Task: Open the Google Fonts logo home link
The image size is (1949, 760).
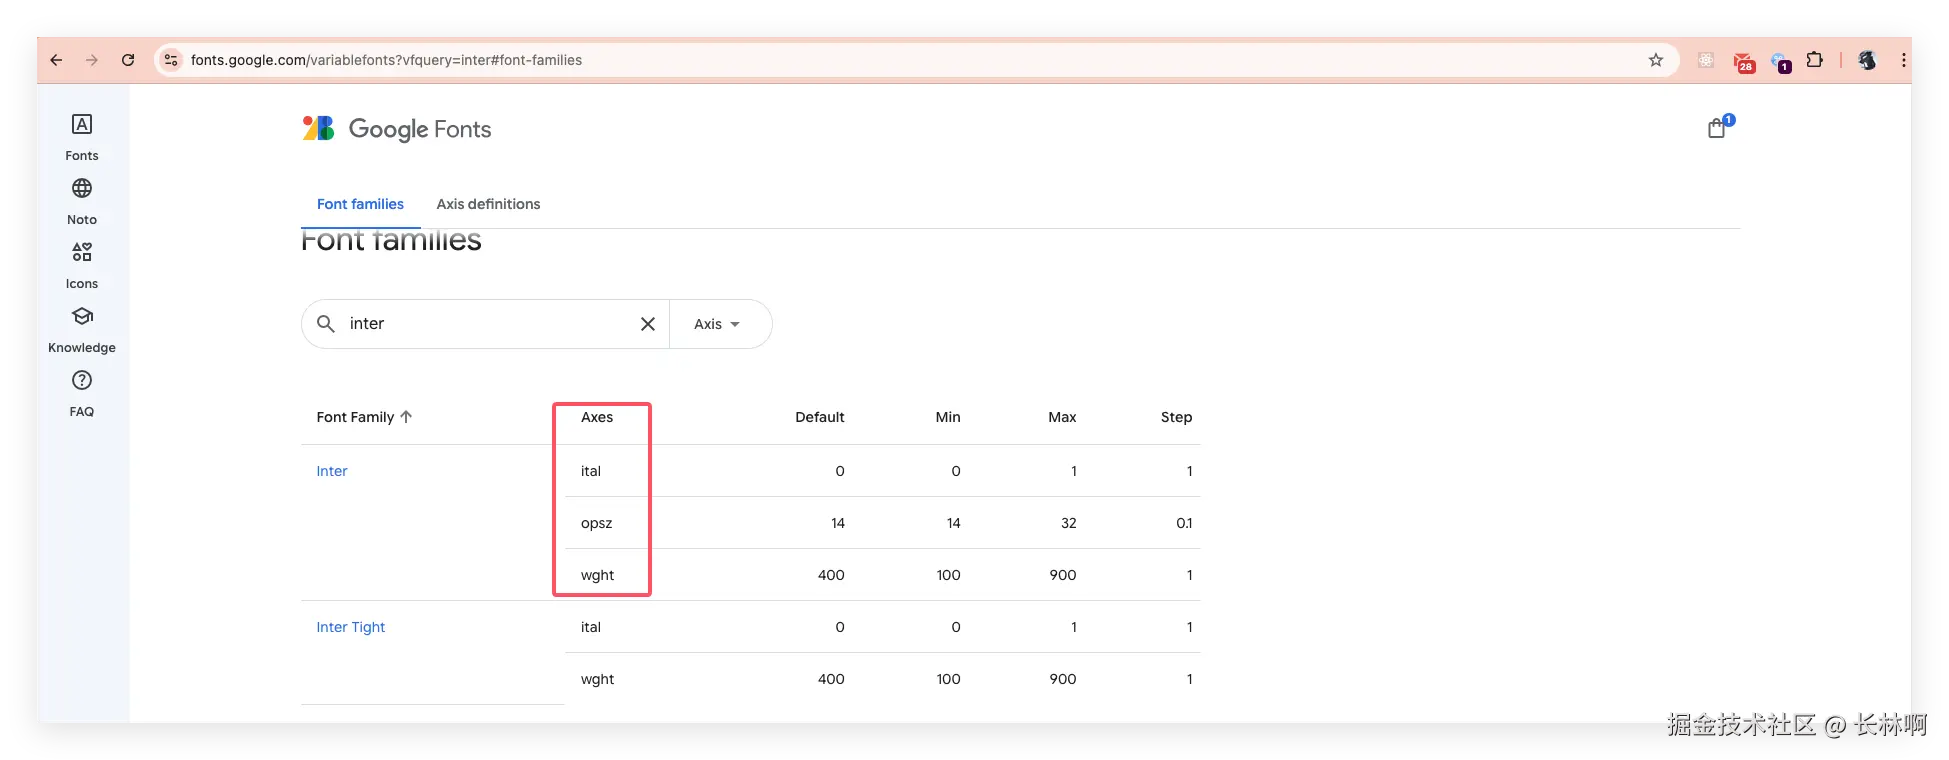Action: pyautogui.click(x=397, y=129)
